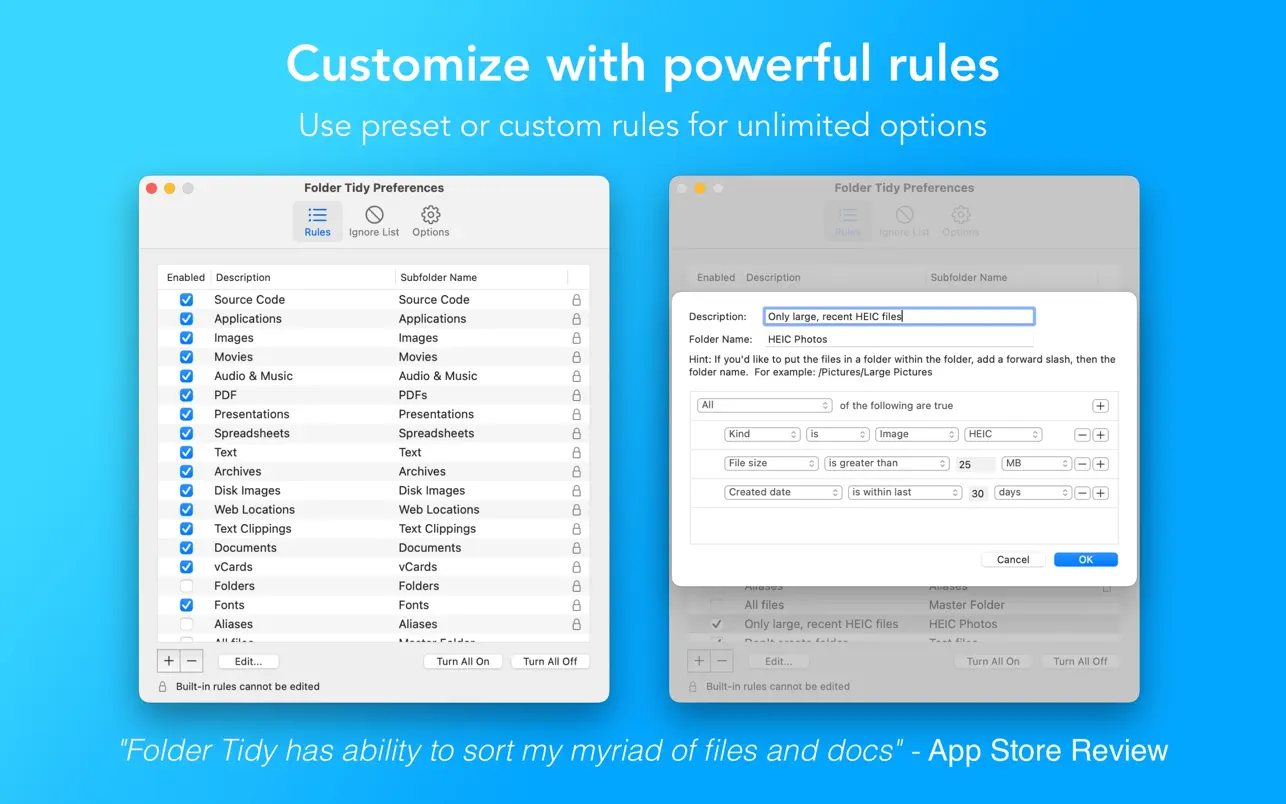
Task: Click the minus button below the rules list
Action: pos(192,661)
